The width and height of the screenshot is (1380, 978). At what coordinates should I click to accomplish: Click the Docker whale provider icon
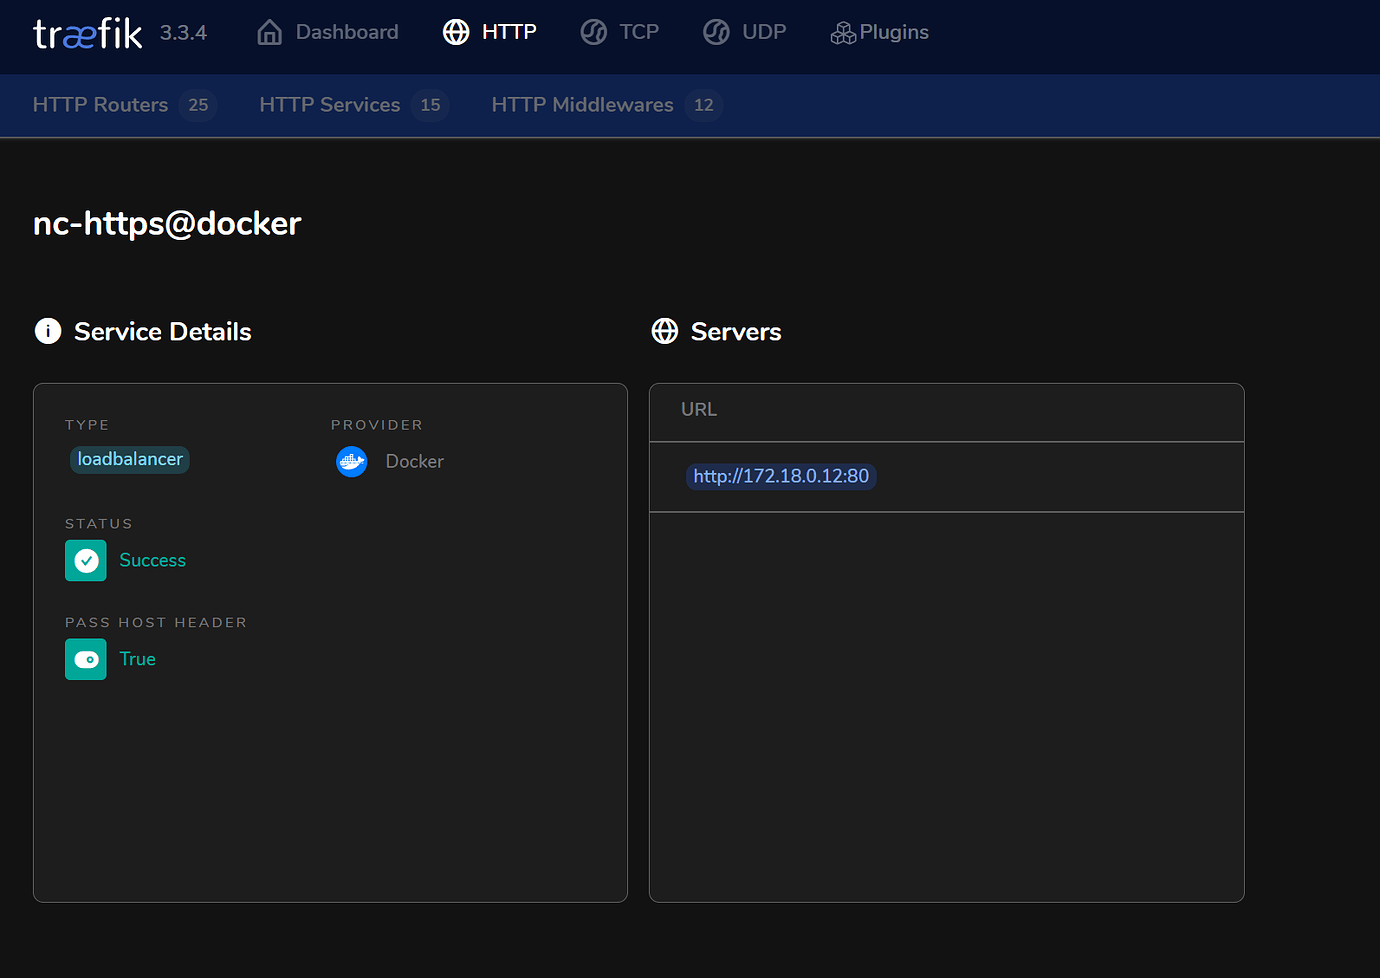[351, 461]
